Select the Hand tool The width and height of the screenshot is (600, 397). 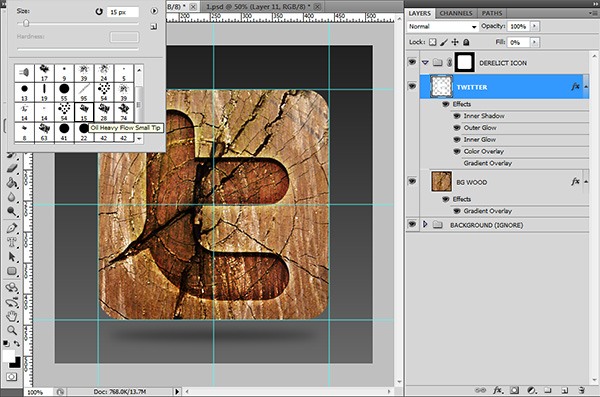tap(12, 317)
